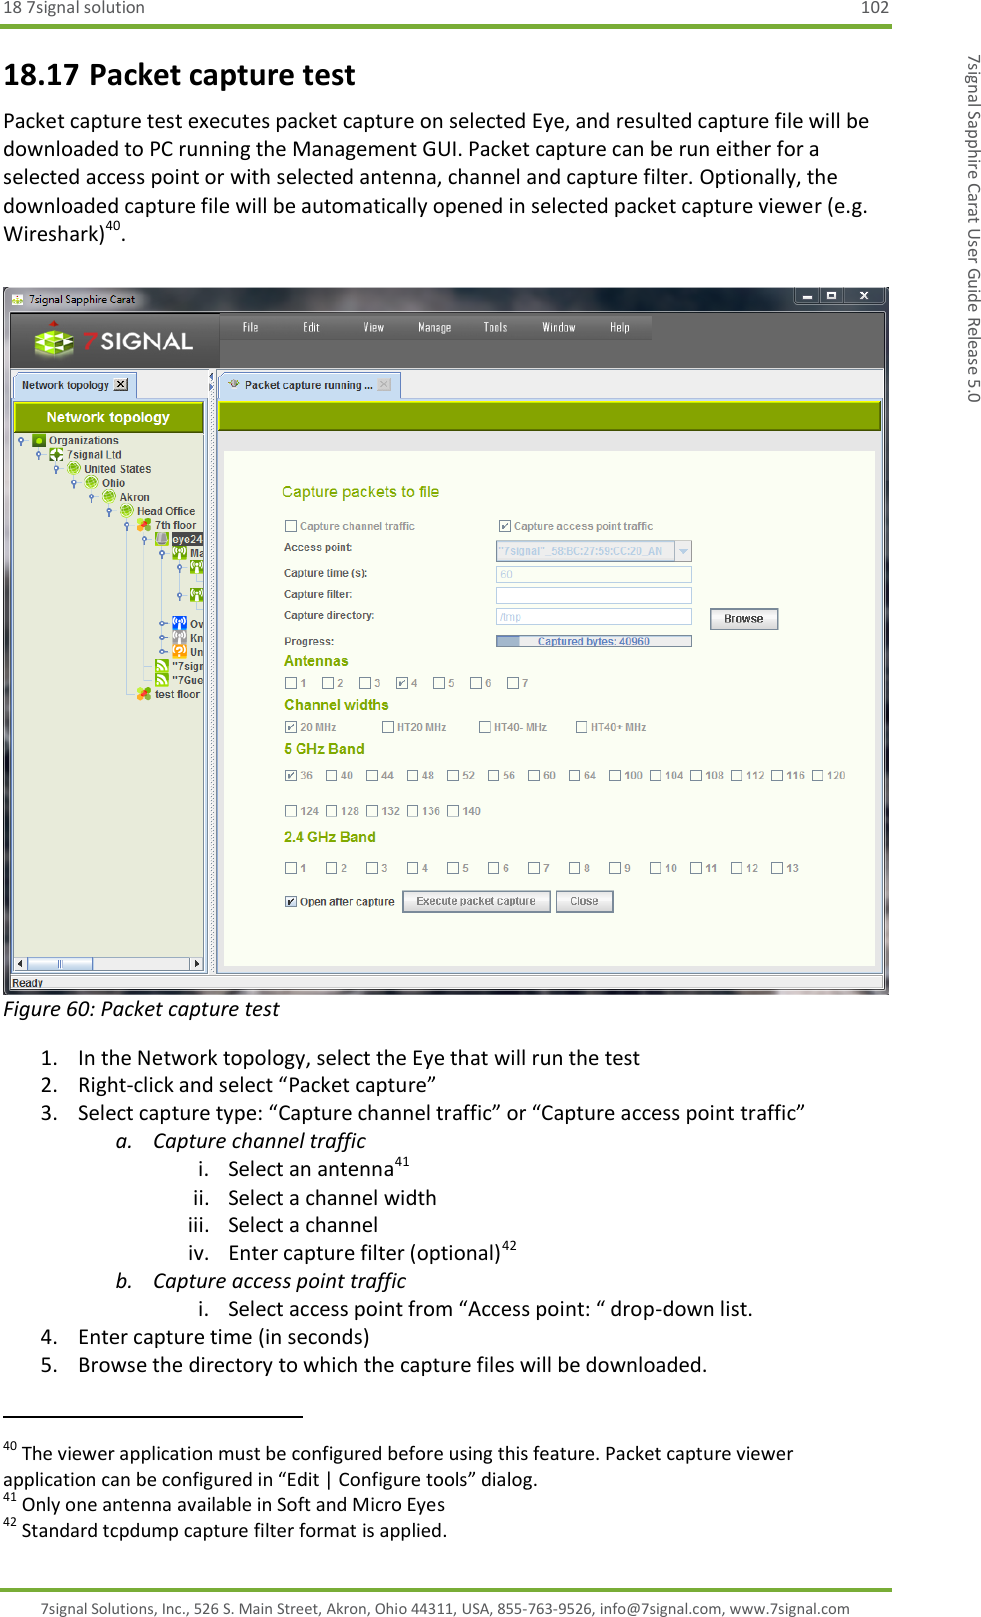The image size is (981, 1617).
Task: Close the Packet capture running tab
Action: click(x=384, y=384)
